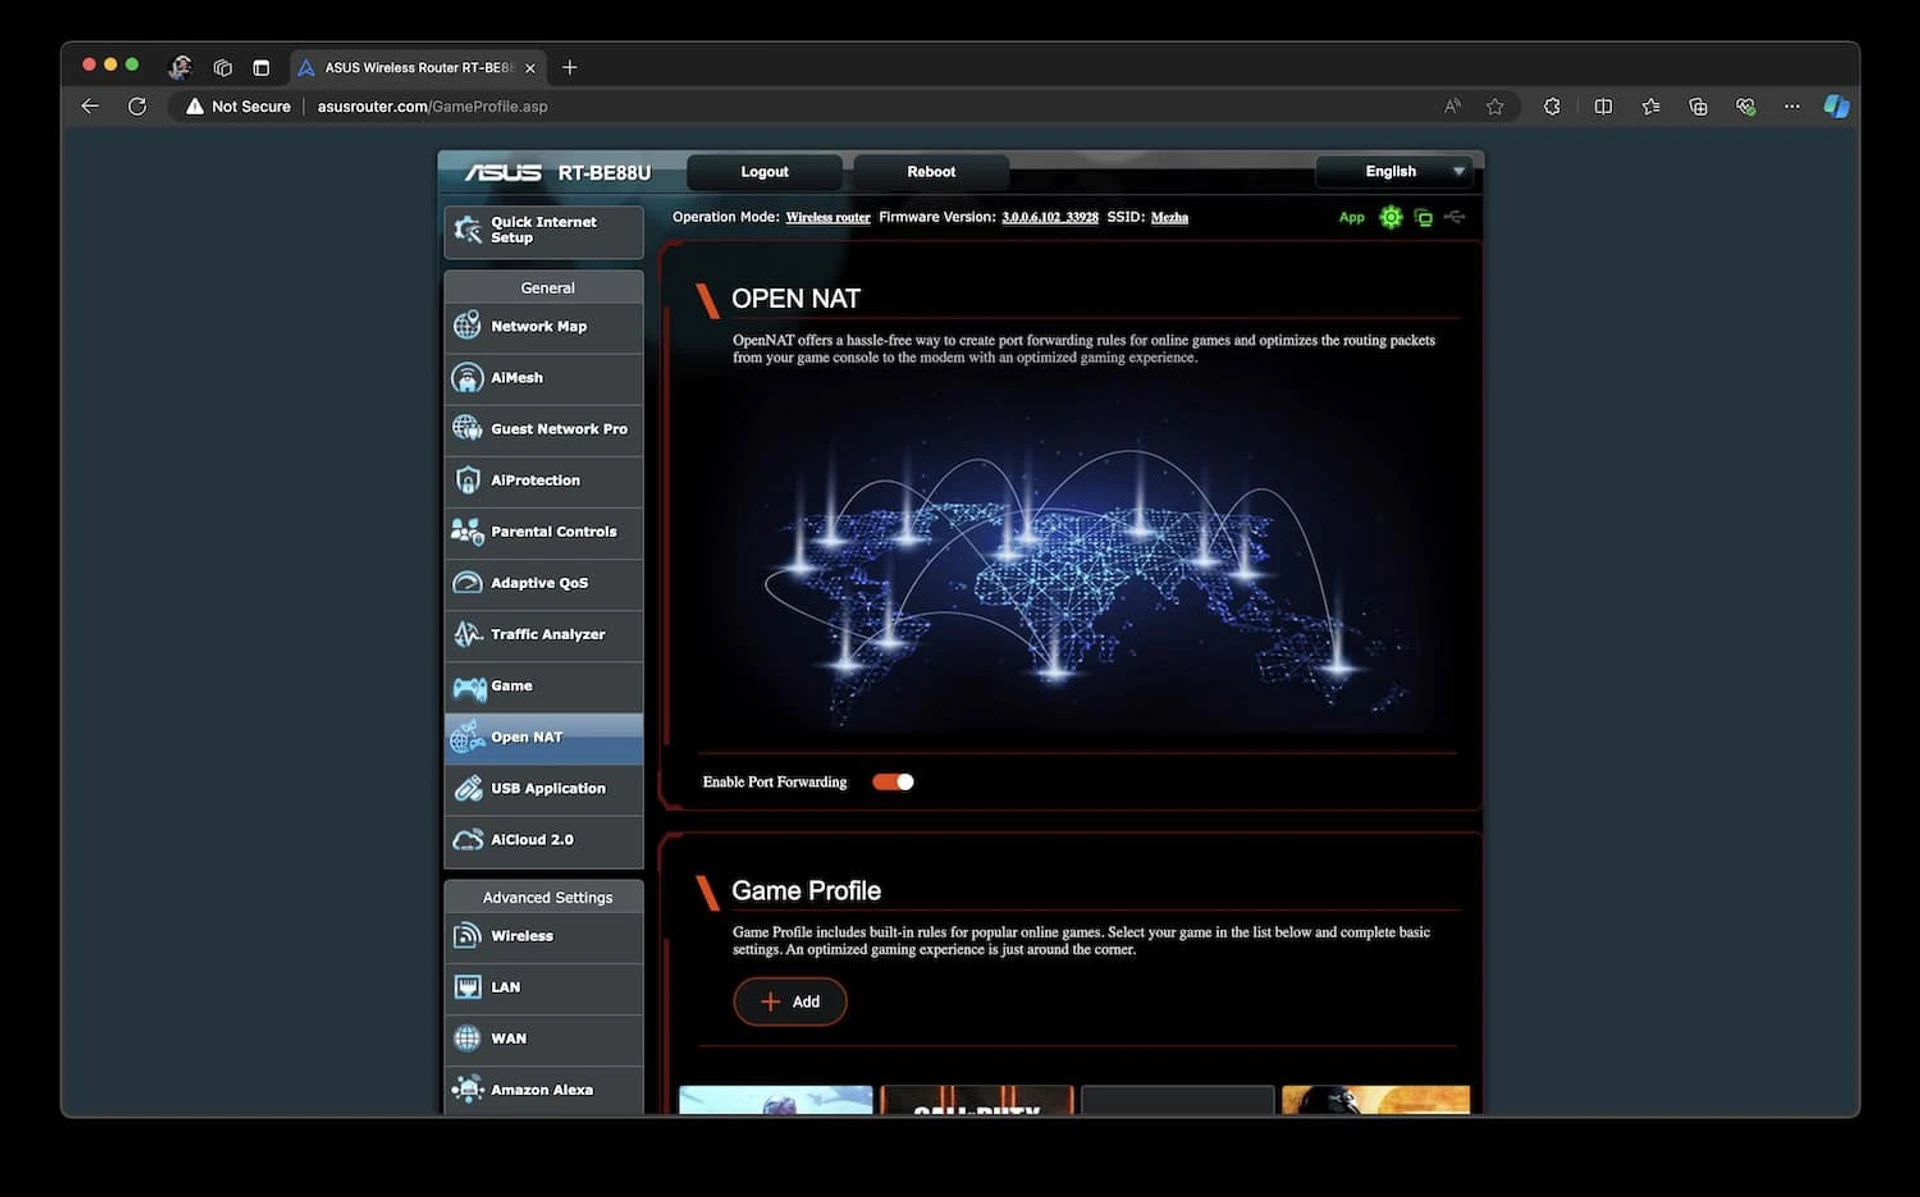1920x1197 pixels.
Task: Open a new browser tab
Action: [570, 67]
